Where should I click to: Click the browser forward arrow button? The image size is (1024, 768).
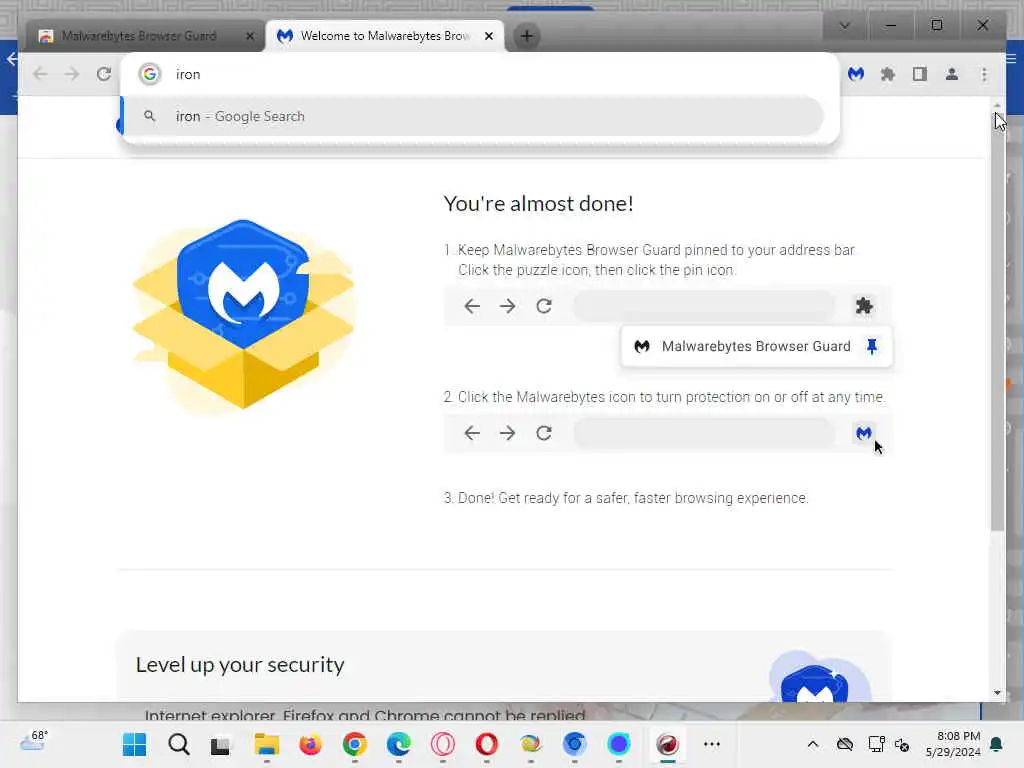tap(72, 74)
